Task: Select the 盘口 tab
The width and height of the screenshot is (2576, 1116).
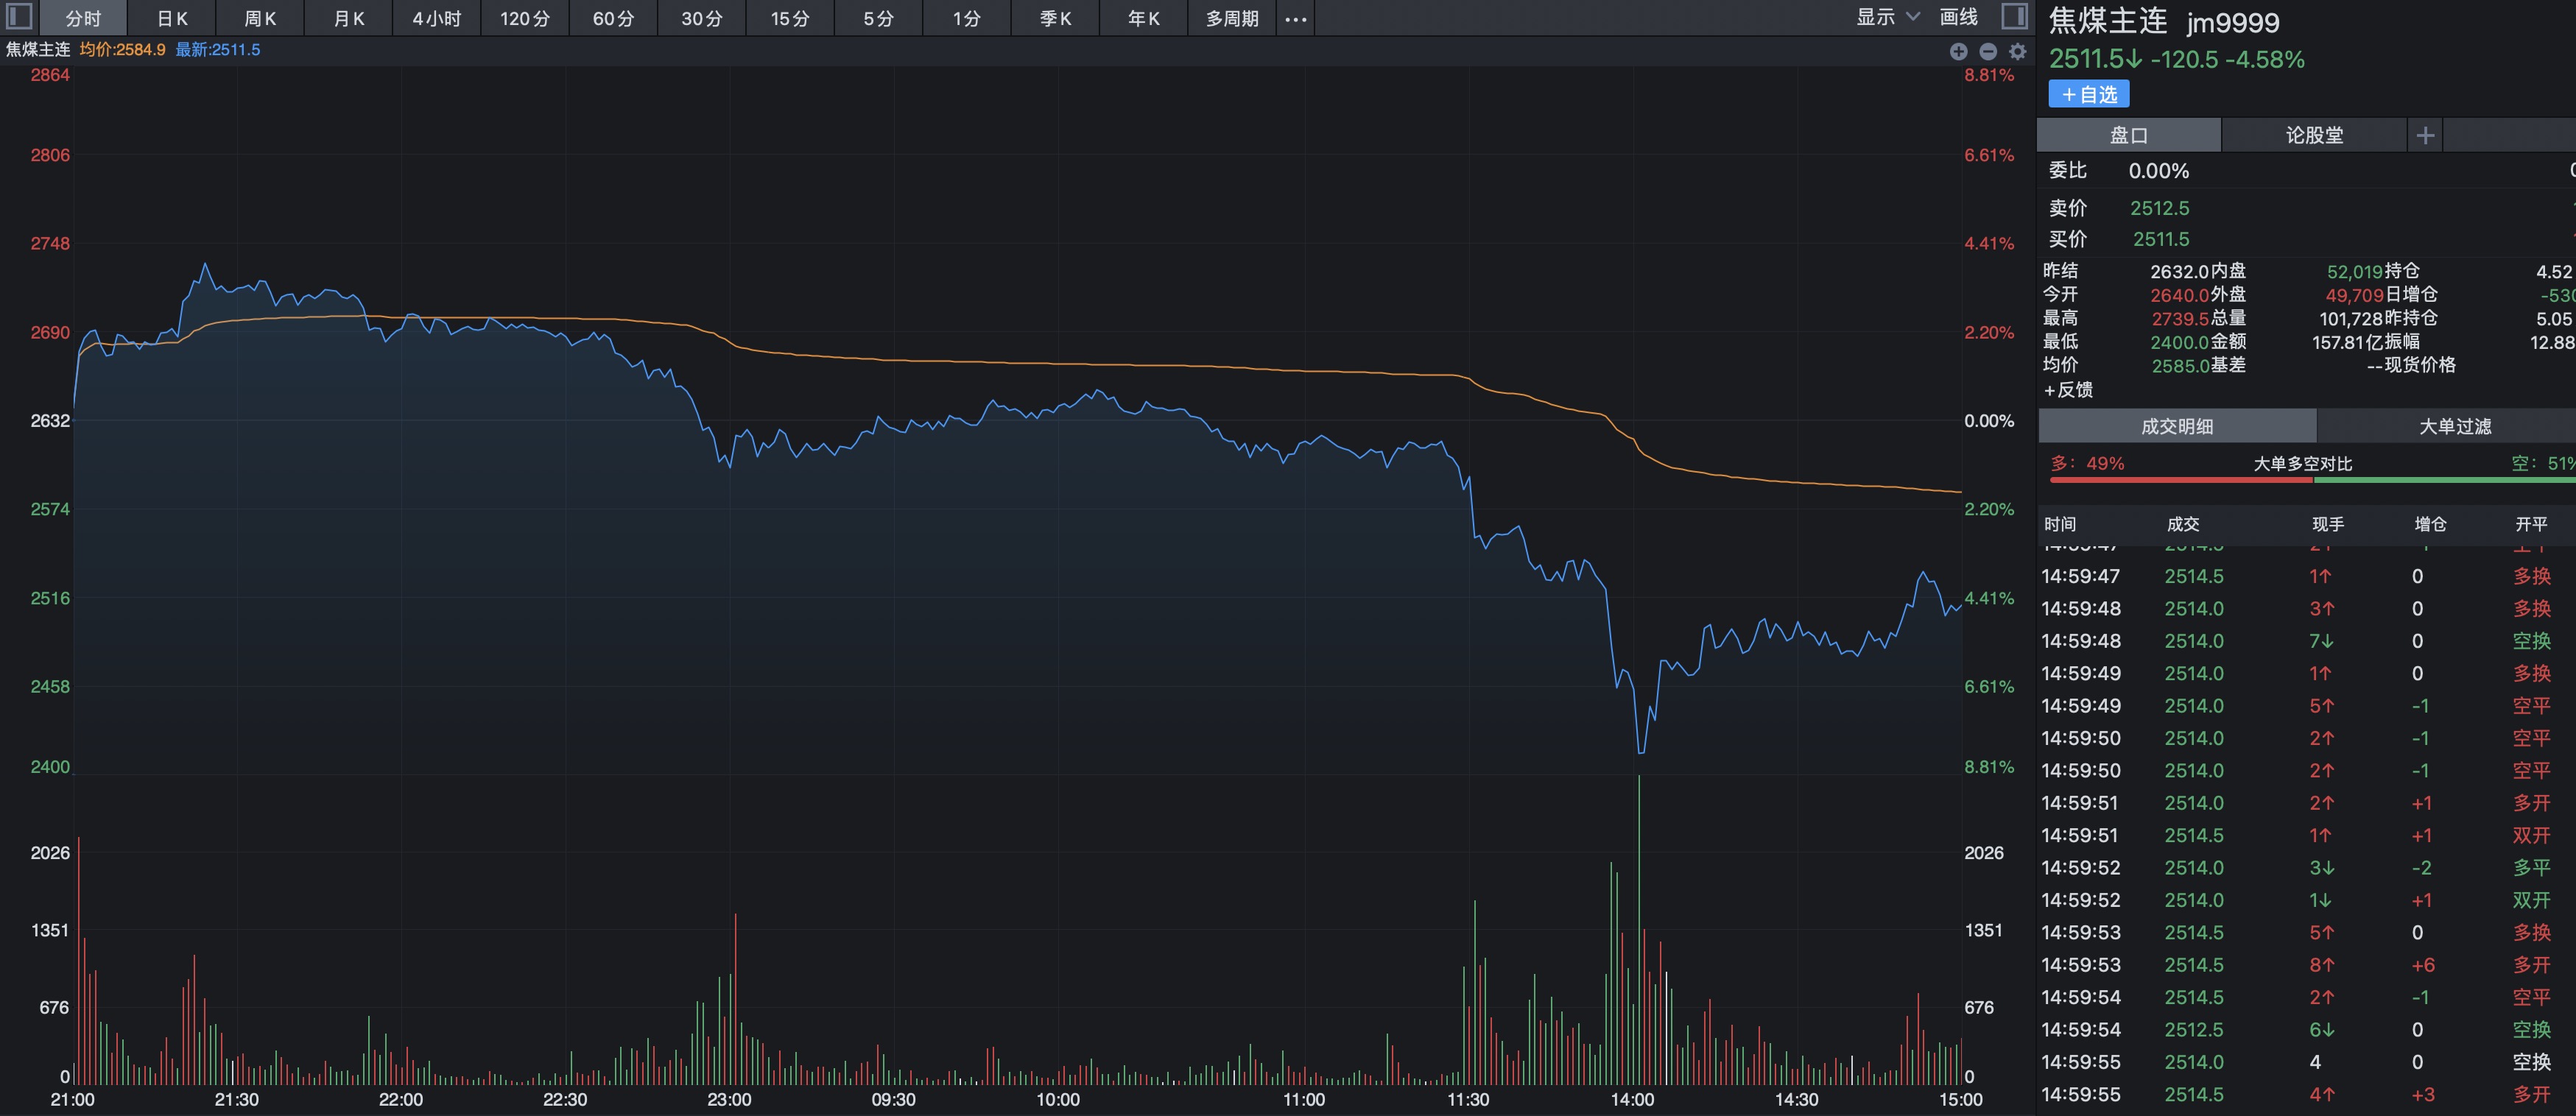Action: tap(2128, 135)
